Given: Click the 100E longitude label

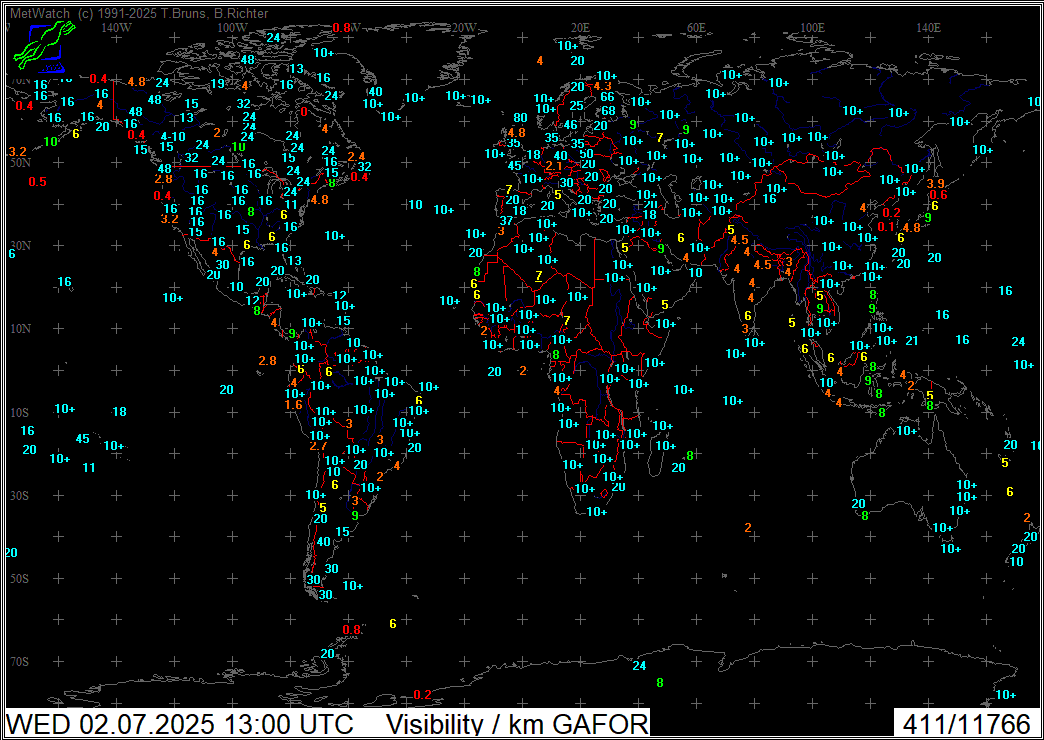Looking at the screenshot, I should click(812, 28).
